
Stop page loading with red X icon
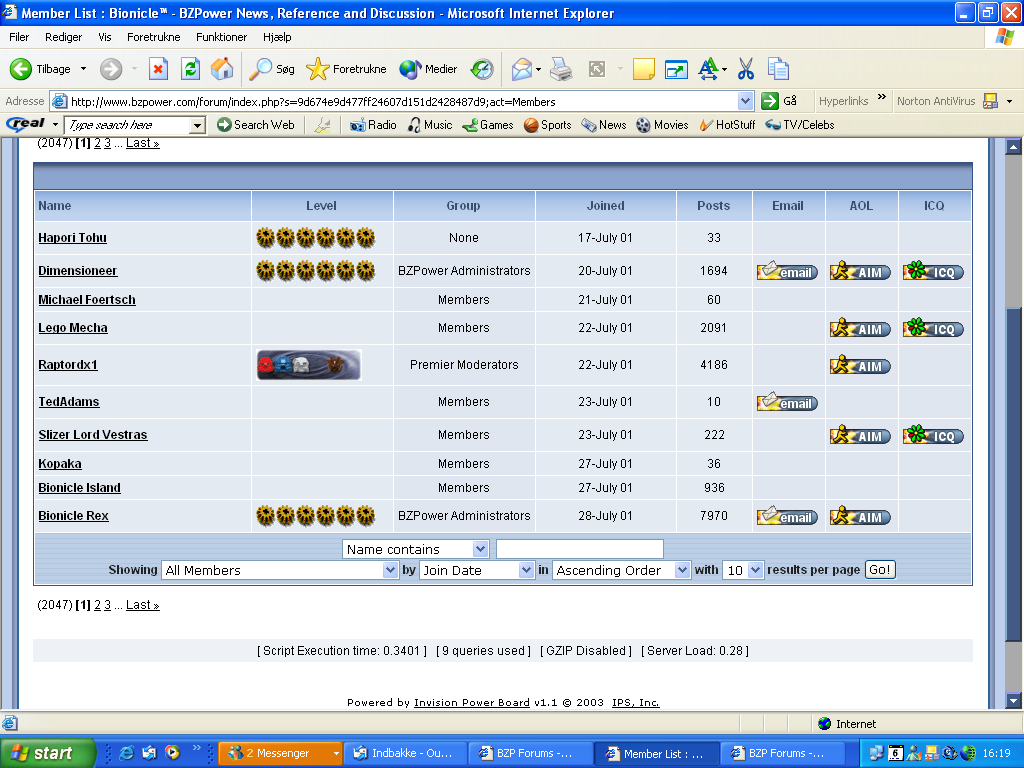[x=158, y=69]
